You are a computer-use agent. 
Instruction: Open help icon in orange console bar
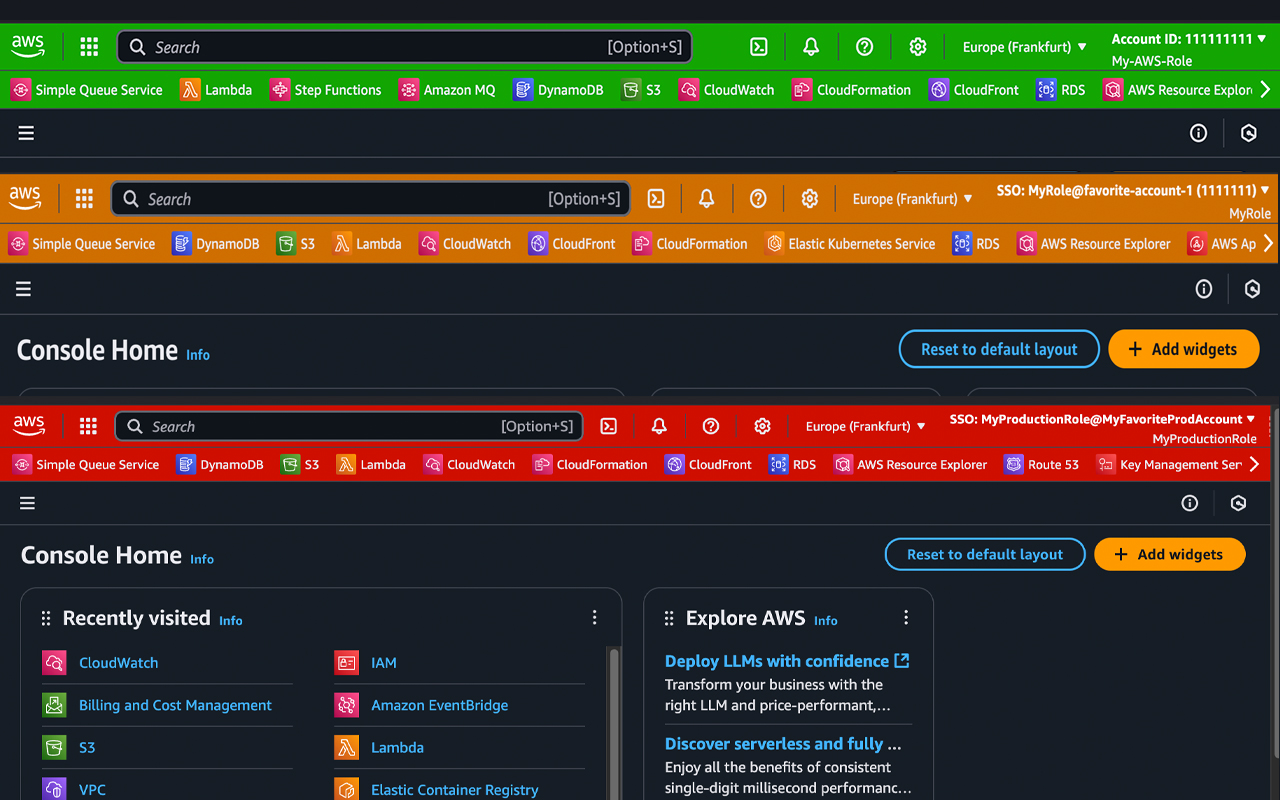(758, 199)
